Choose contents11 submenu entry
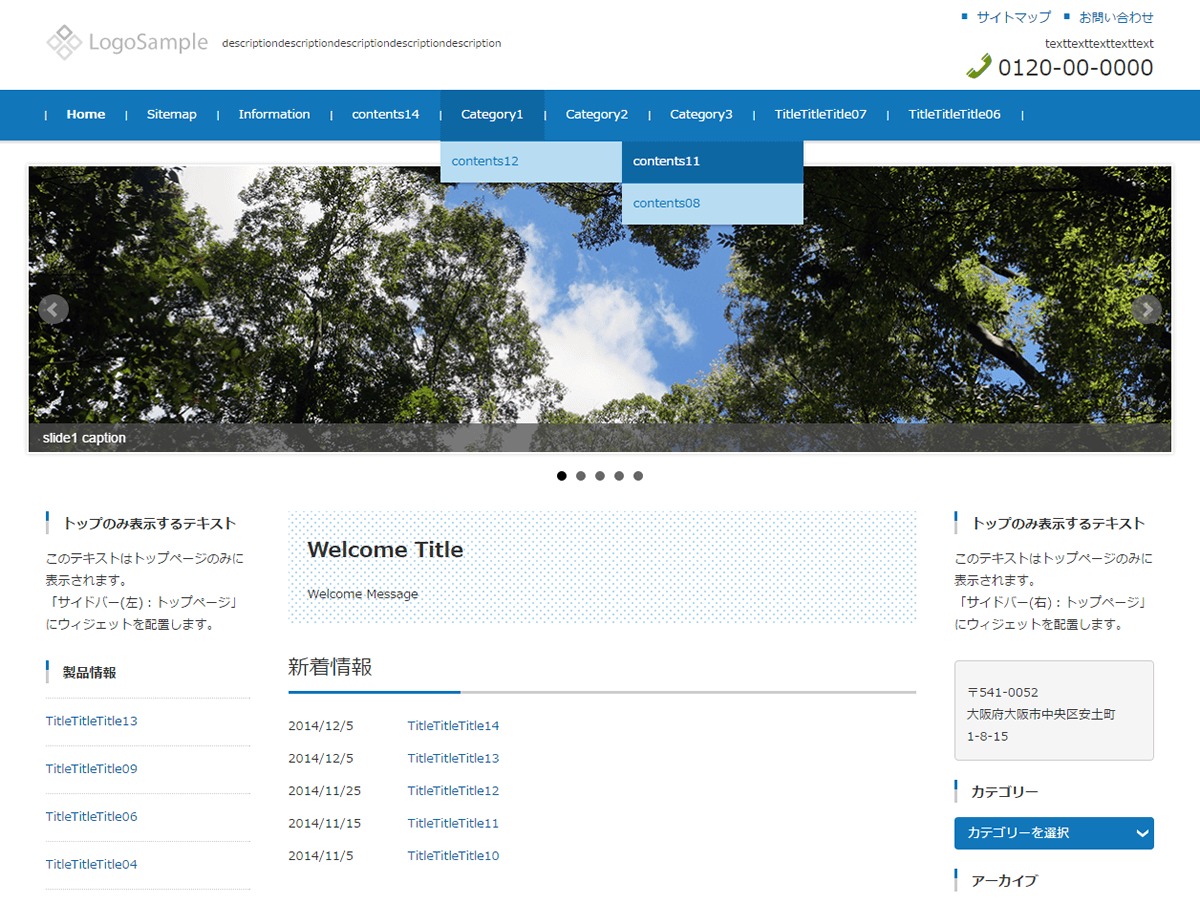 point(712,161)
